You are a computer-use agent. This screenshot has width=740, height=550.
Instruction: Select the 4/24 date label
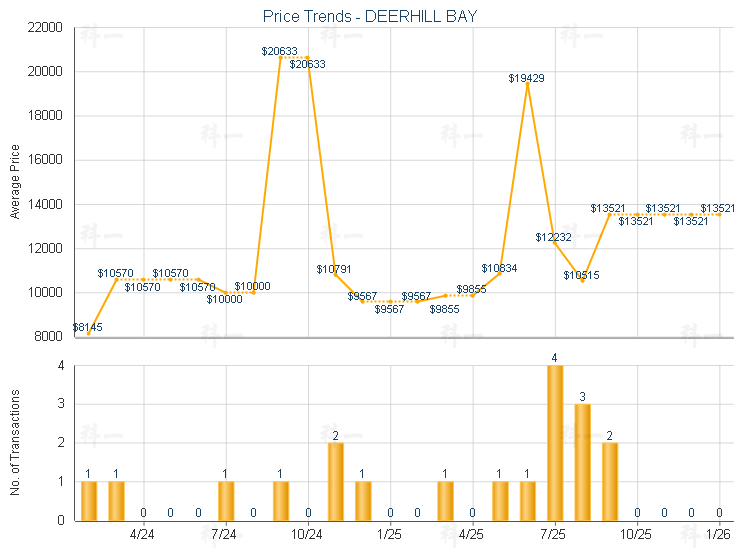(144, 535)
